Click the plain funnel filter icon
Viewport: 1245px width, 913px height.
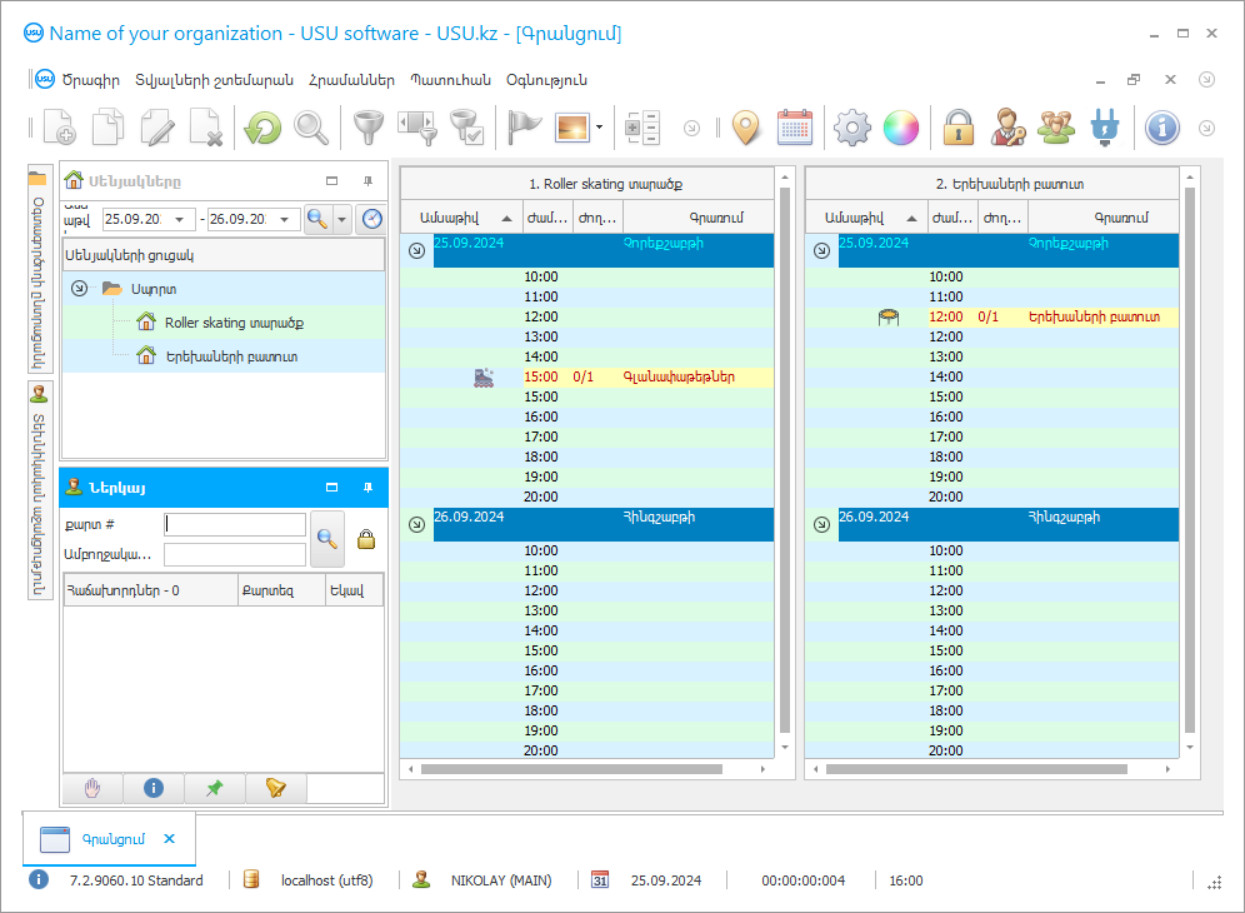click(370, 128)
